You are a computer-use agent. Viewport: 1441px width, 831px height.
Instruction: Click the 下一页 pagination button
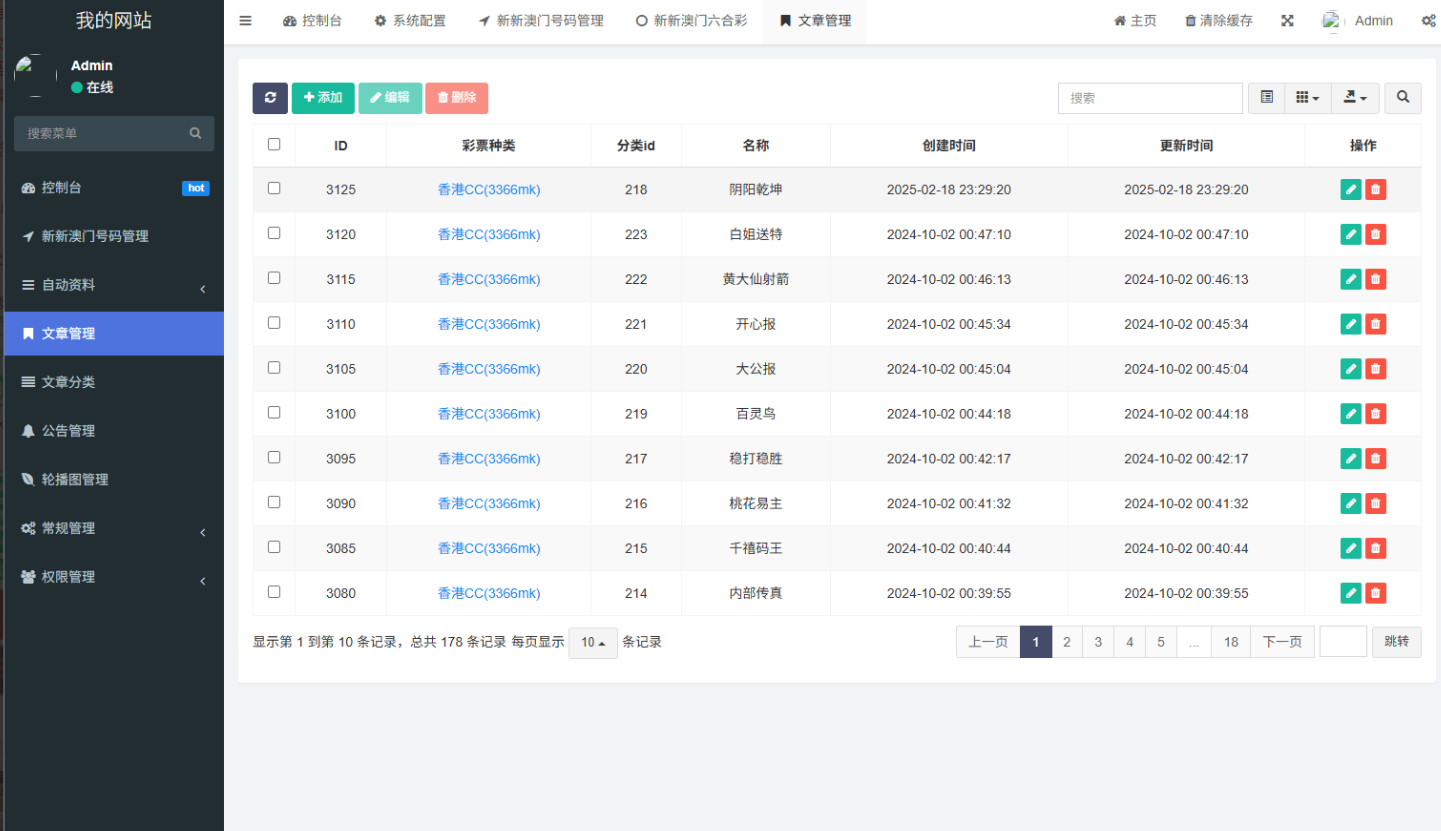pos(1282,642)
